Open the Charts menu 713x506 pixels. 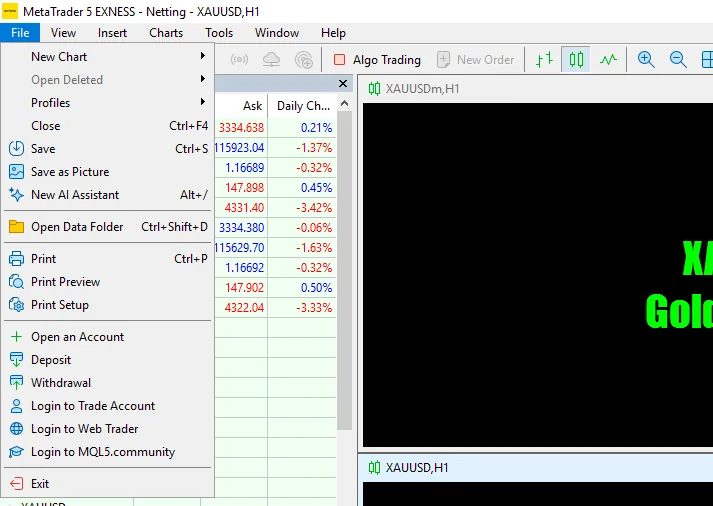166,33
